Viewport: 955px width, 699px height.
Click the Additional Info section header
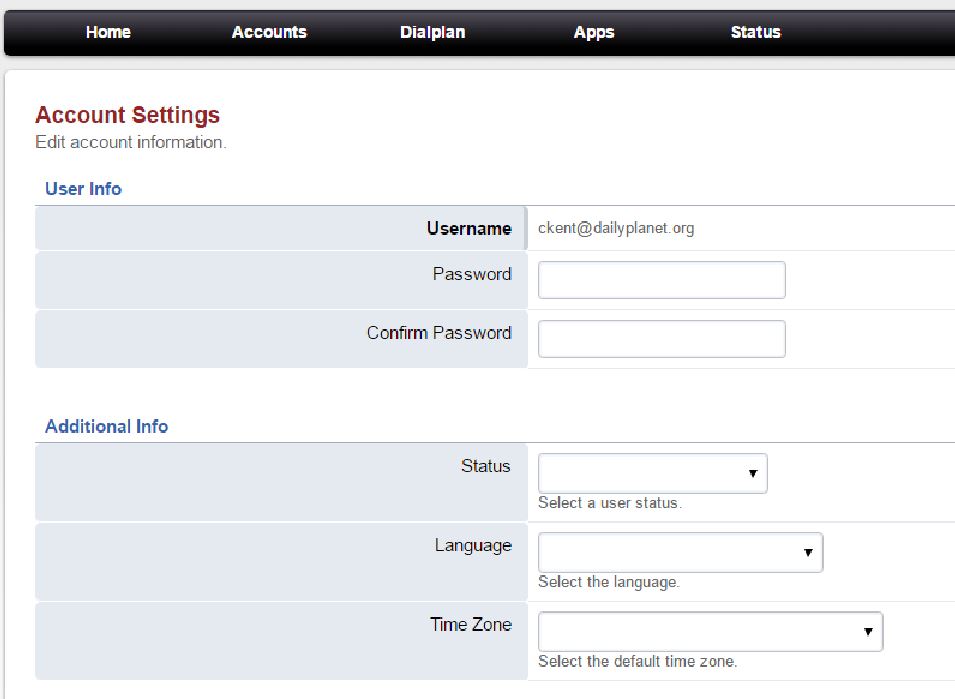(106, 426)
